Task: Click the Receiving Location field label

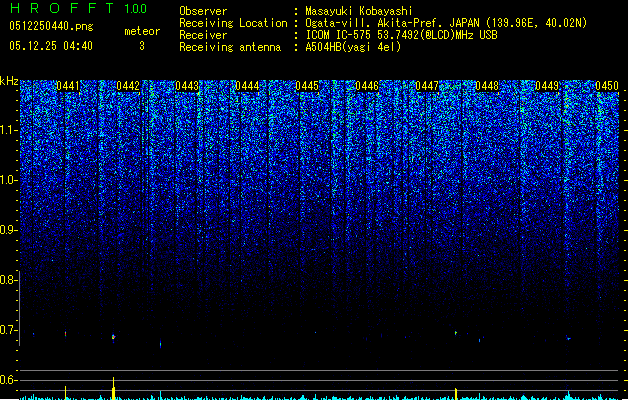Action: 233,23
